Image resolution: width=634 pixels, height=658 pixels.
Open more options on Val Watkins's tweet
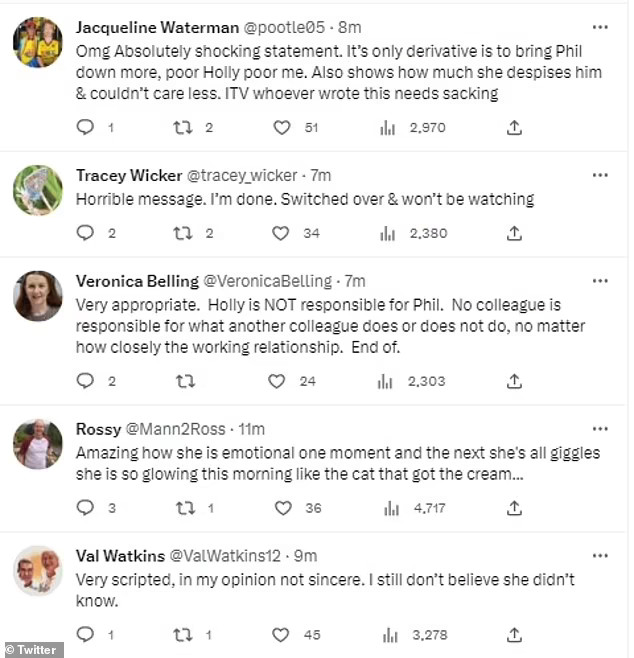point(599,556)
